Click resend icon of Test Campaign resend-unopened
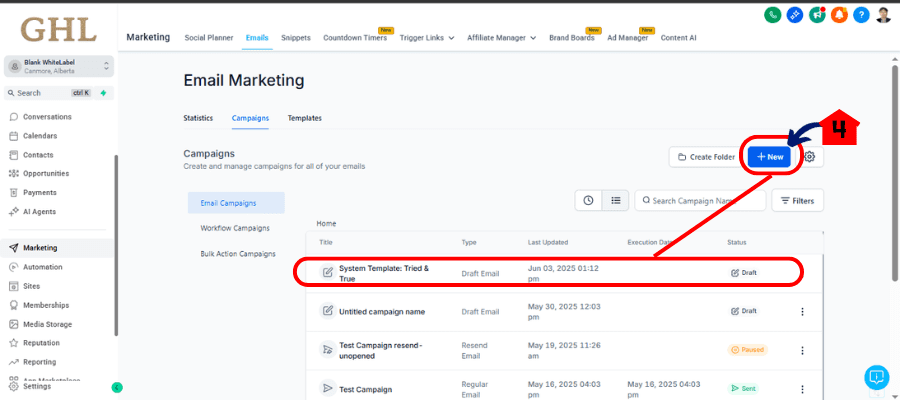Screen dimensions: 900x400 tap(327, 349)
